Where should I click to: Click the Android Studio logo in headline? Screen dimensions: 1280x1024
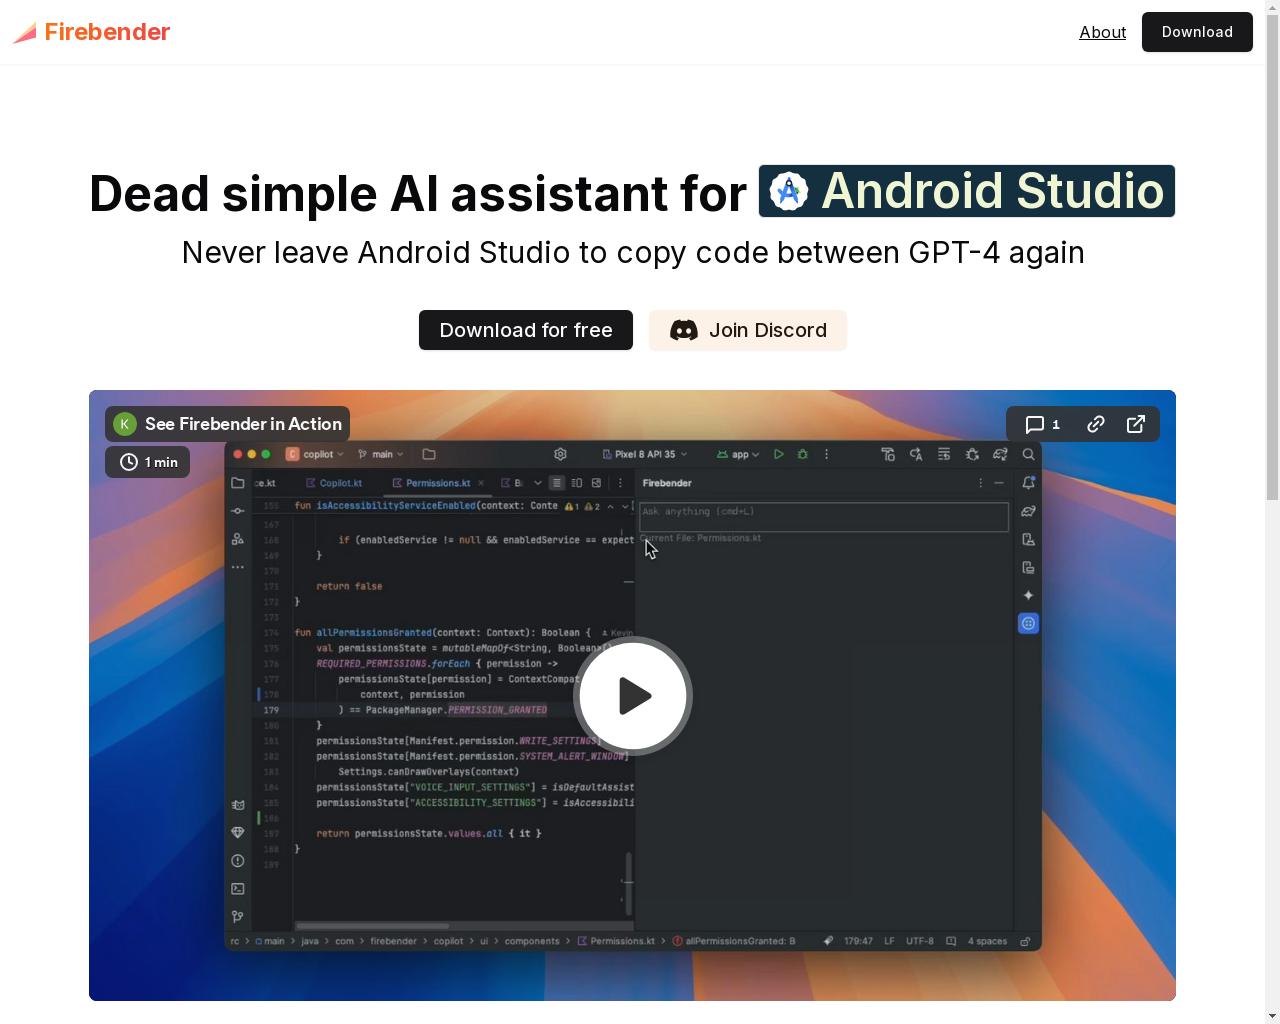pyautogui.click(x=789, y=191)
